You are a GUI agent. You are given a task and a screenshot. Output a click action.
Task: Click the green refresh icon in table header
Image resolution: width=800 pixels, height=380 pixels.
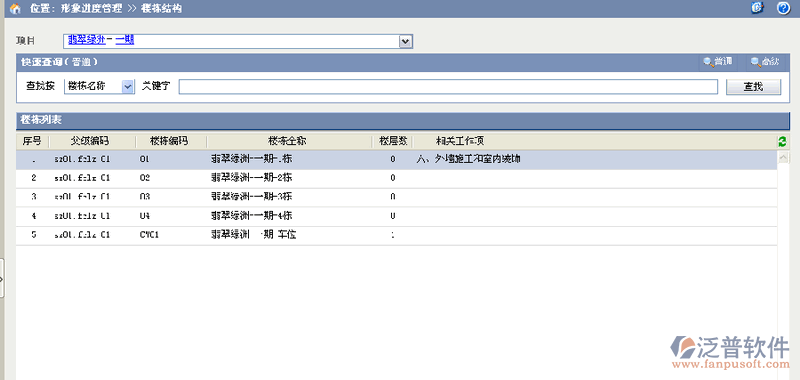[782, 142]
